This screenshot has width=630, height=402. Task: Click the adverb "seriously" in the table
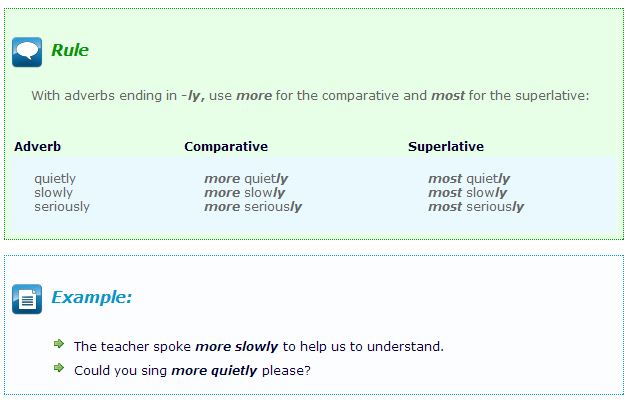[x=62, y=207]
